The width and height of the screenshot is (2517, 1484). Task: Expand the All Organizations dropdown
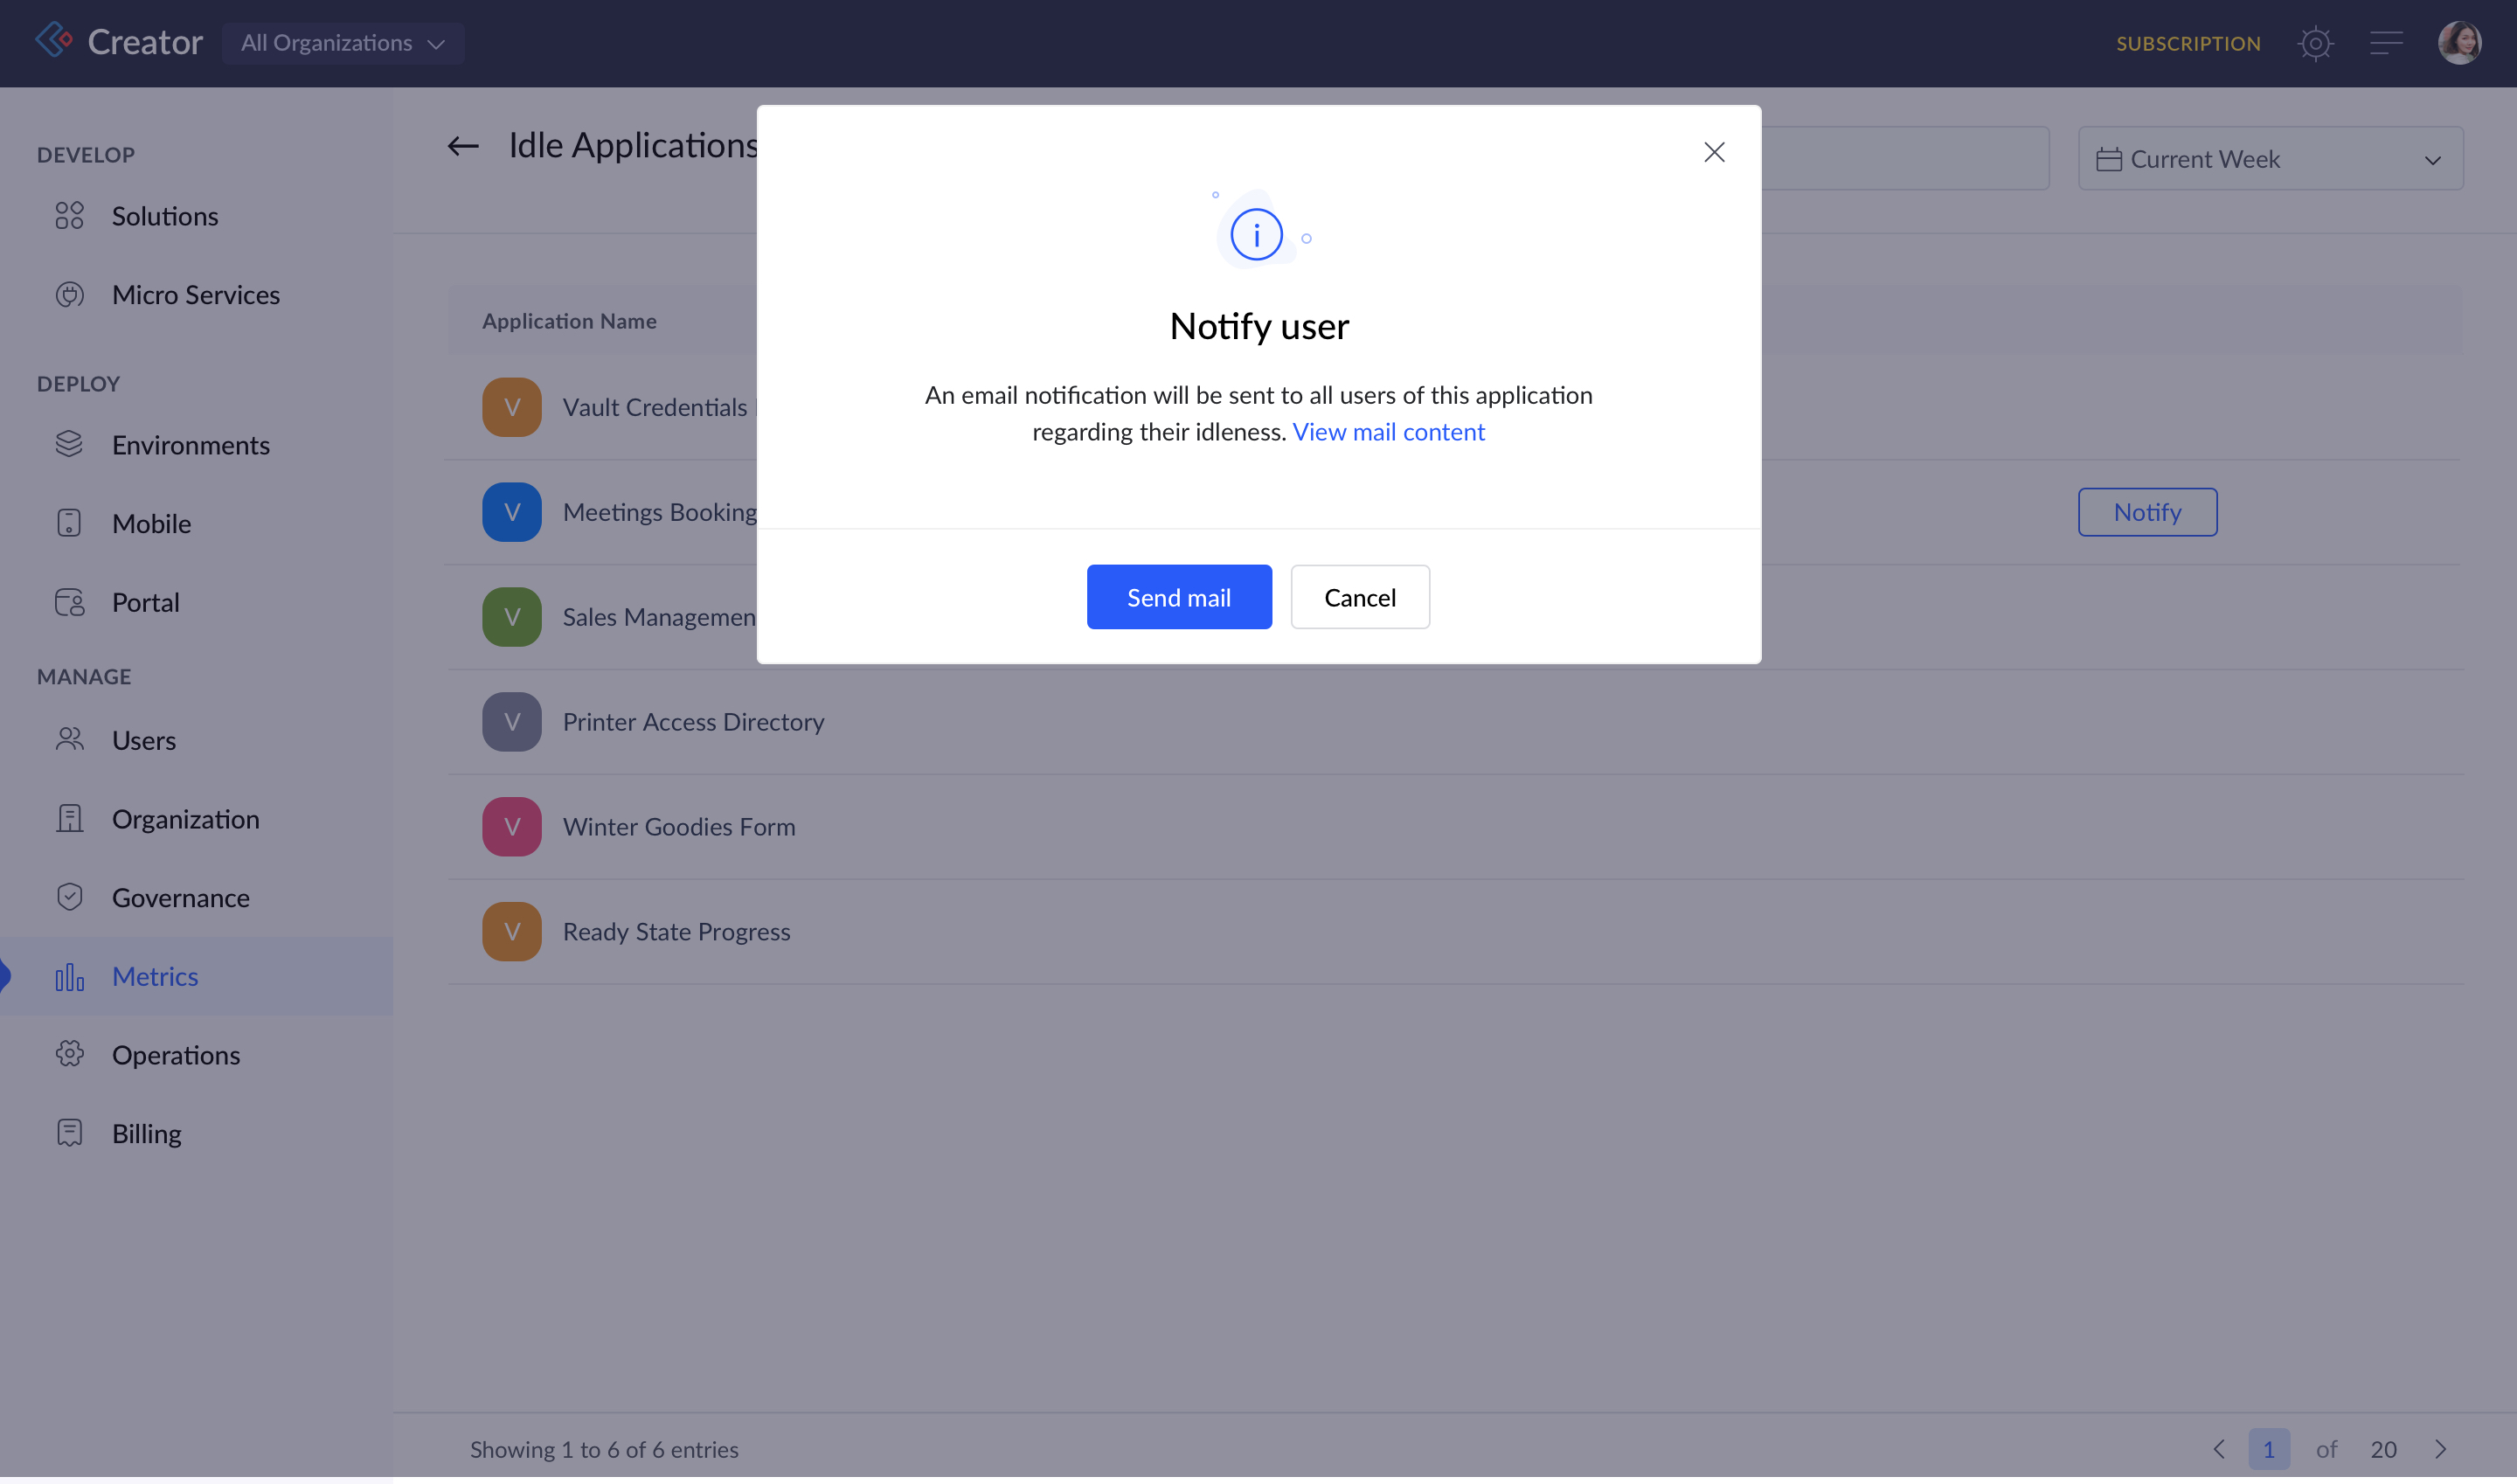pyautogui.click(x=342, y=43)
